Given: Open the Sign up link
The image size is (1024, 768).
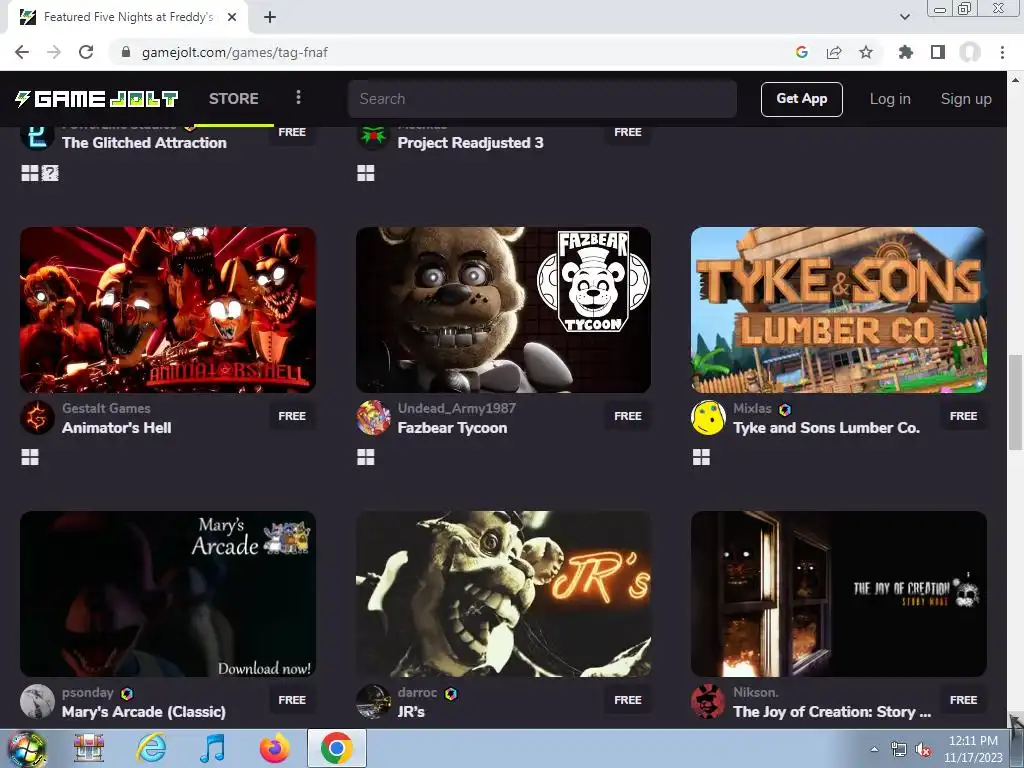Looking at the screenshot, I should pos(966,99).
